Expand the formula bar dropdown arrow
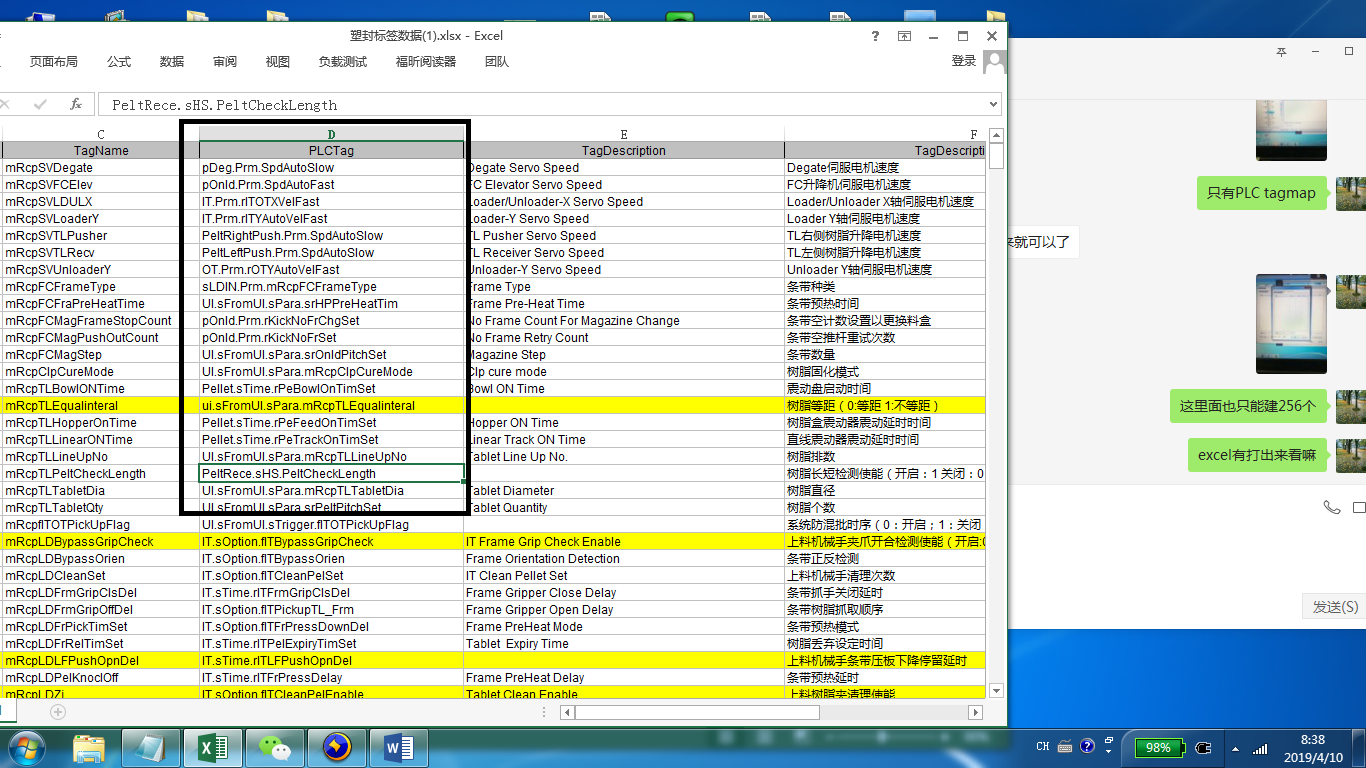 pos(992,104)
